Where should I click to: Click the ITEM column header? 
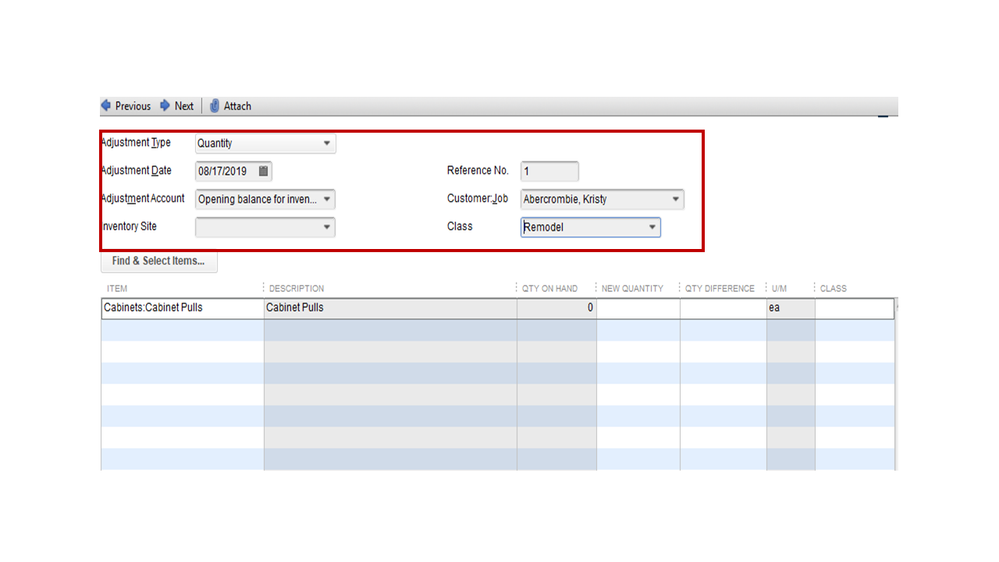click(x=117, y=289)
